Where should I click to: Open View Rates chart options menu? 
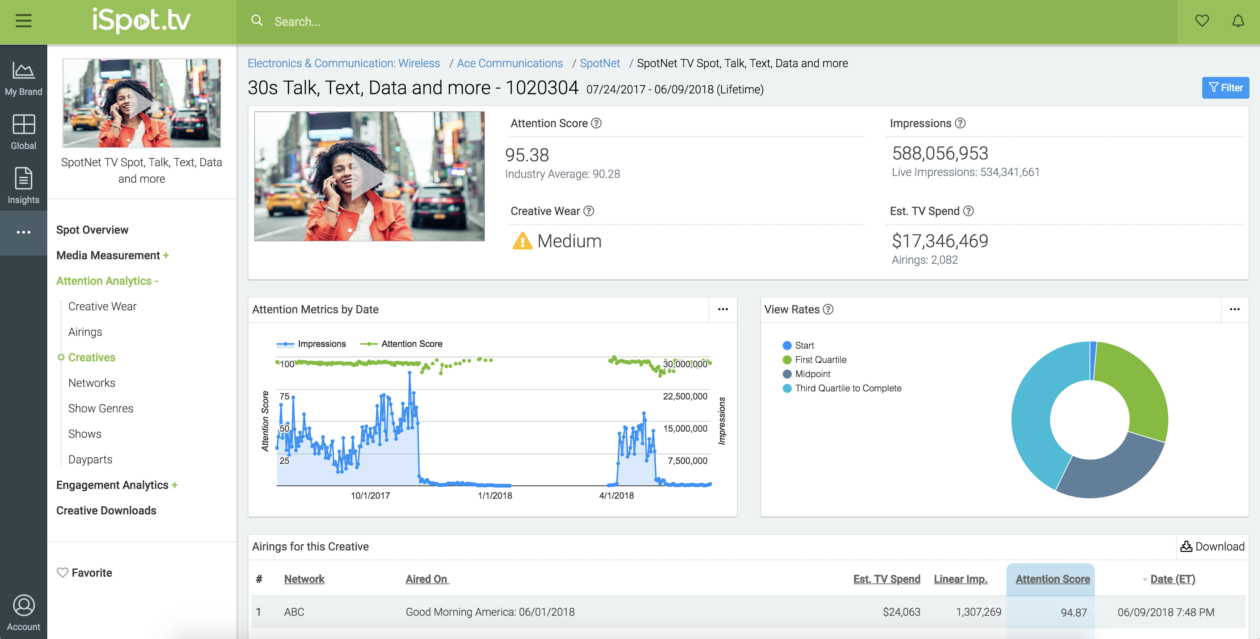[x=1235, y=310]
